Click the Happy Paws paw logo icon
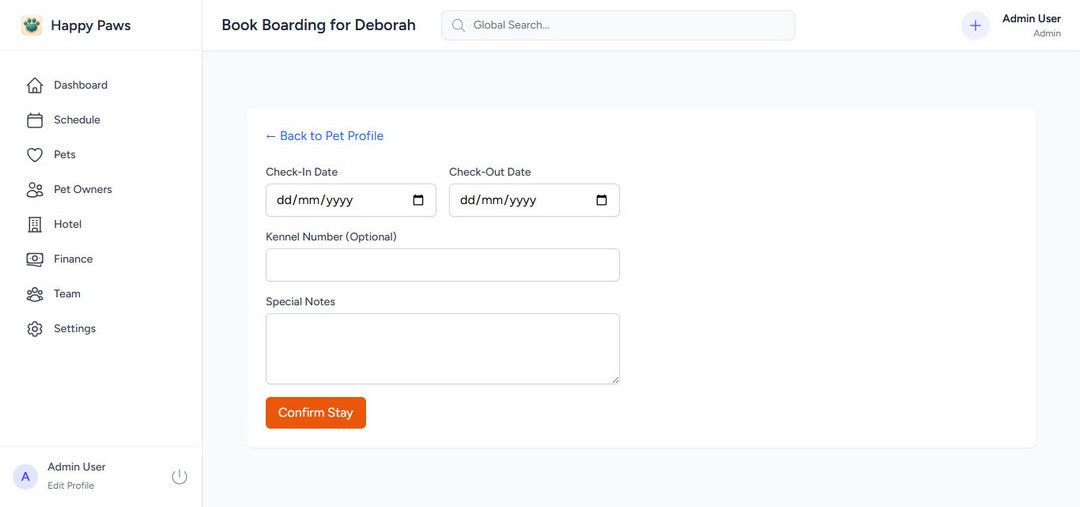Image resolution: width=1080 pixels, height=507 pixels. pos(32,26)
